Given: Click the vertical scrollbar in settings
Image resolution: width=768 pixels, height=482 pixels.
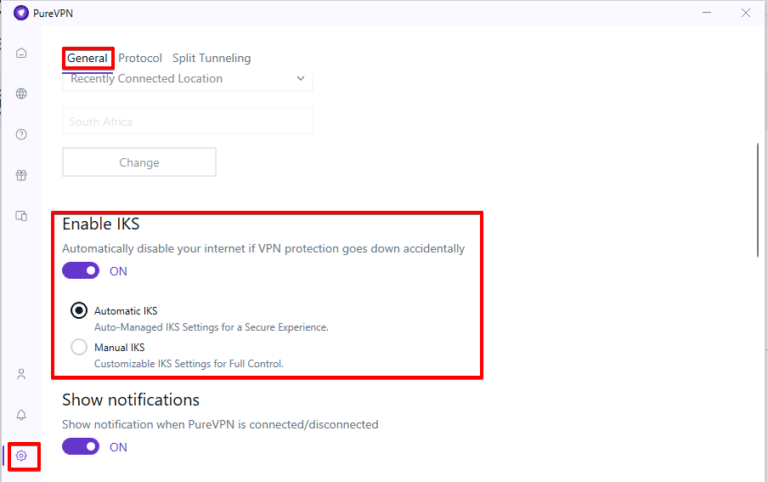Looking at the screenshot, I should point(757,200).
